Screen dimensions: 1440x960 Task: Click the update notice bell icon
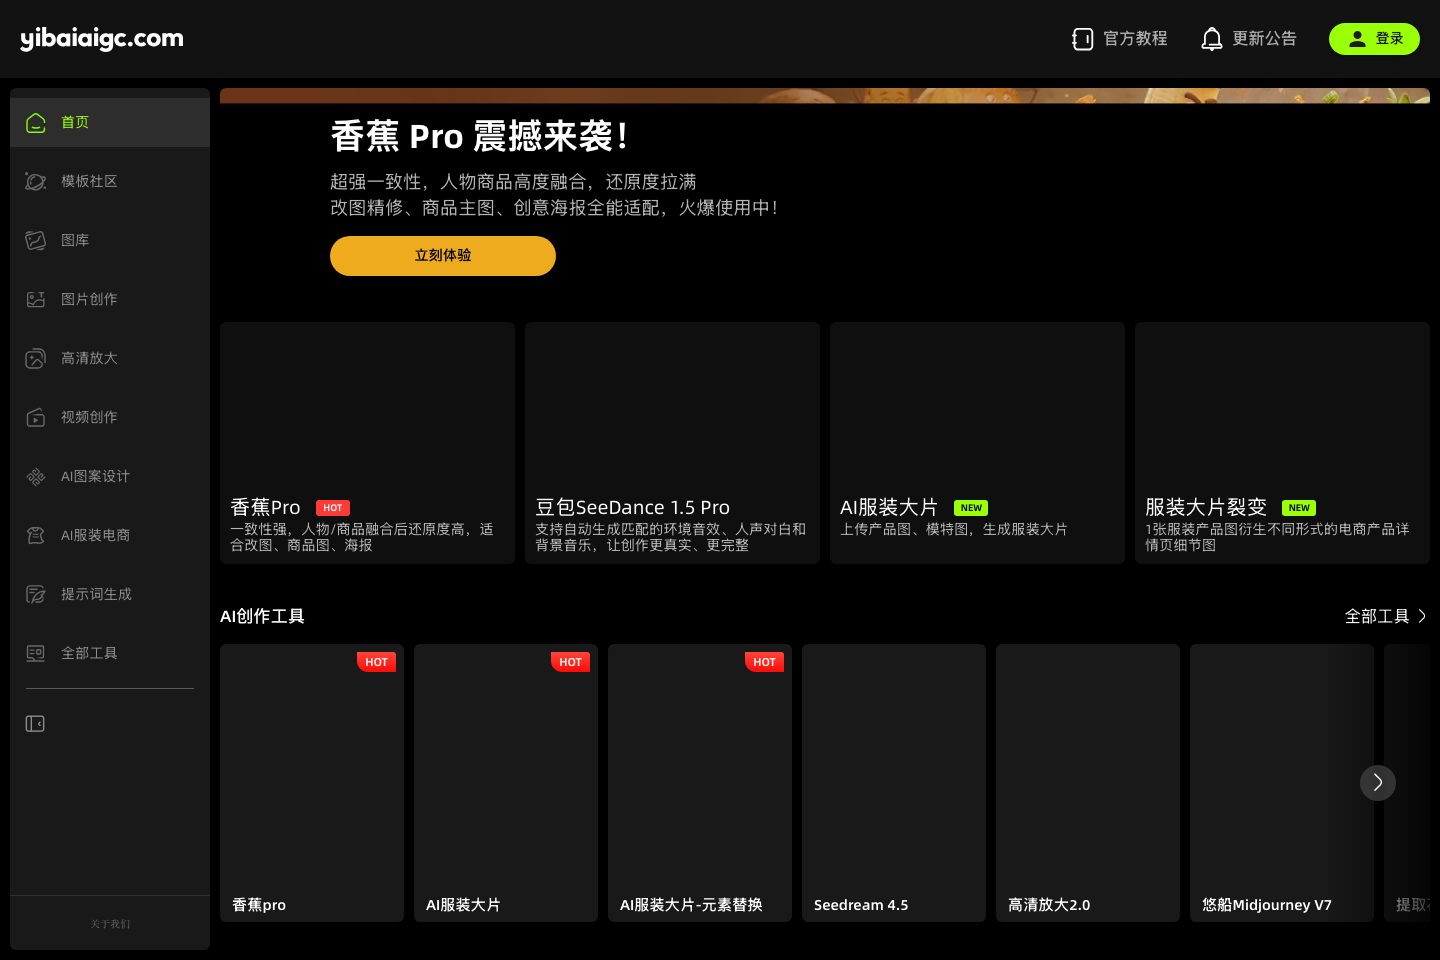pos(1211,39)
